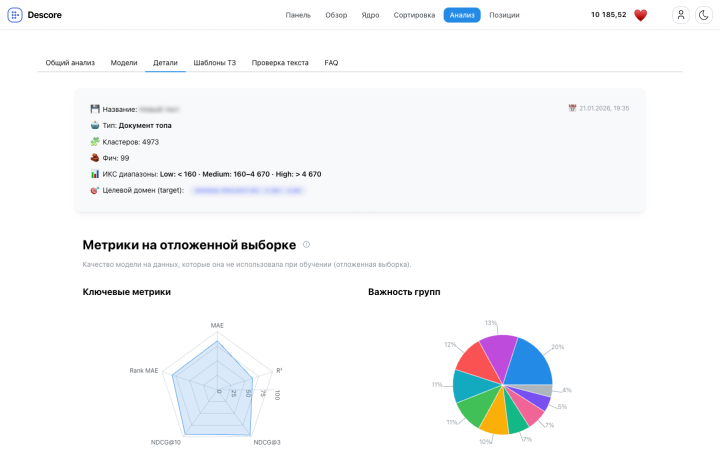Switch to the Модели tab
This screenshot has height=451, width=720.
tap(124, 63)
